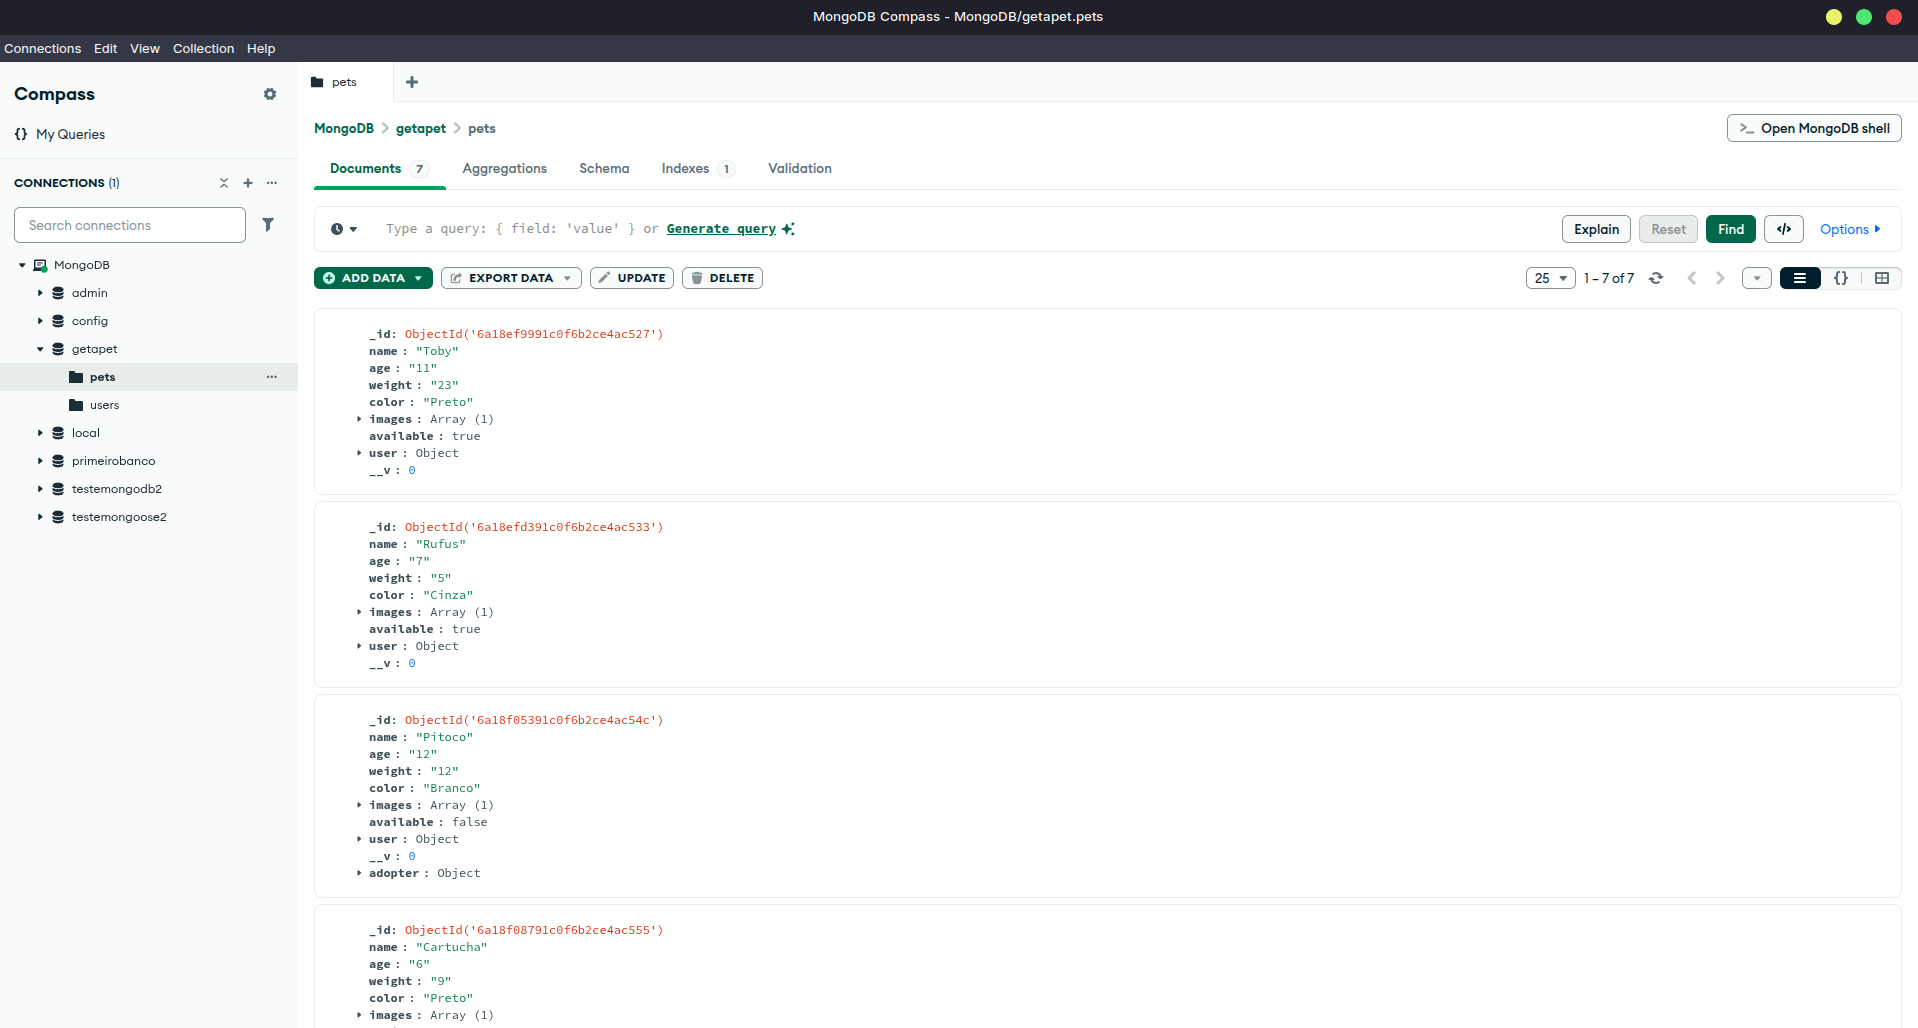Image resolution: width=1918 pixels, height=1028 pixels.
Task: Open the expand/collapse documents dropdown next to the view buttons
Action: pos(1757,278)
